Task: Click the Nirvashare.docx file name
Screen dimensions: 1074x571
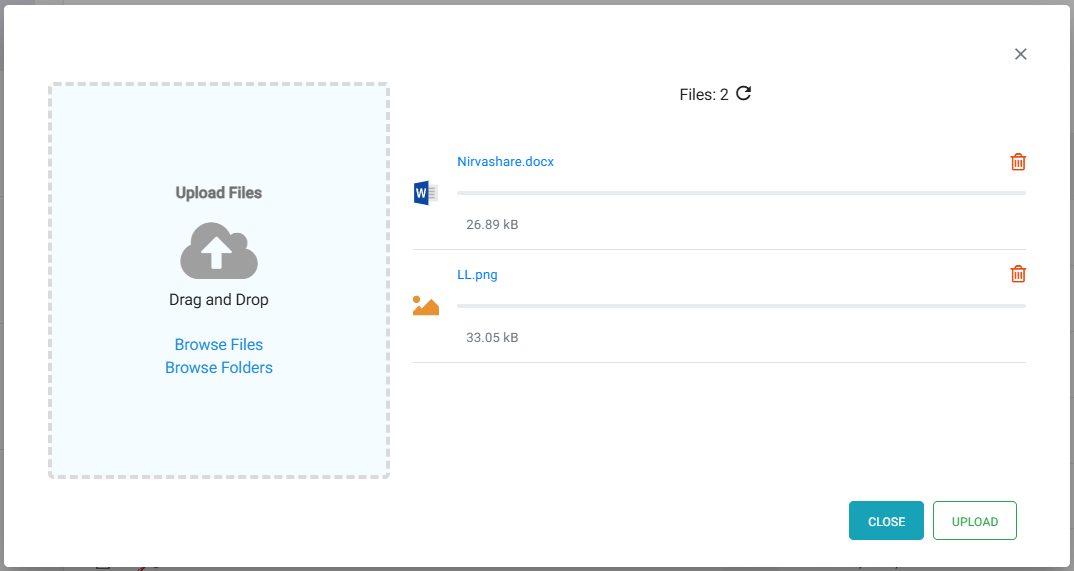Action: pos(505,162)
